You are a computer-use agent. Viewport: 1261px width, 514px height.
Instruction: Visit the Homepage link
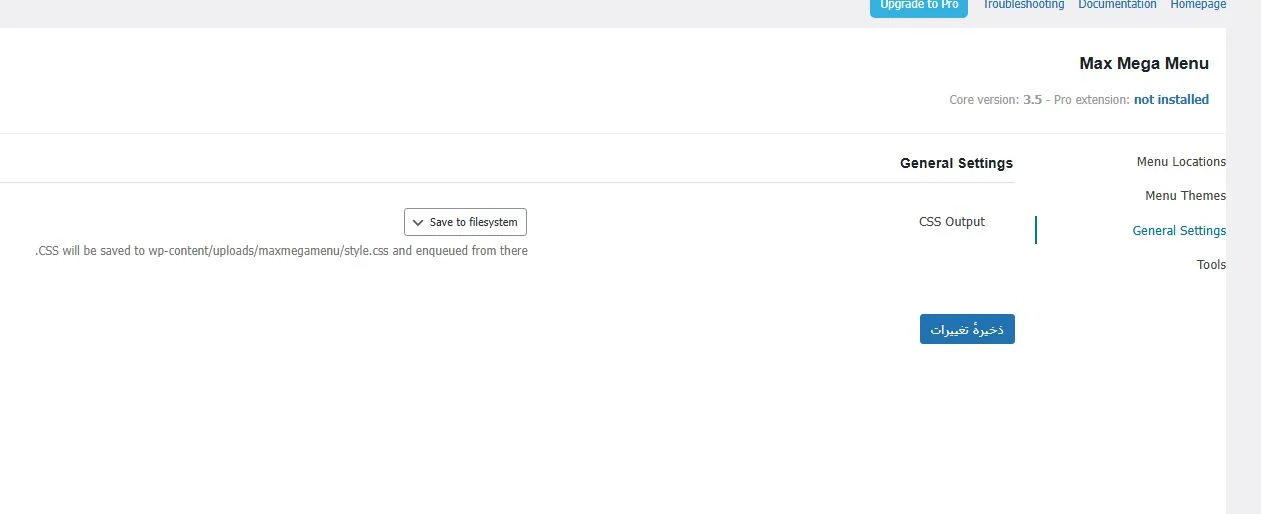(1198, 5)
